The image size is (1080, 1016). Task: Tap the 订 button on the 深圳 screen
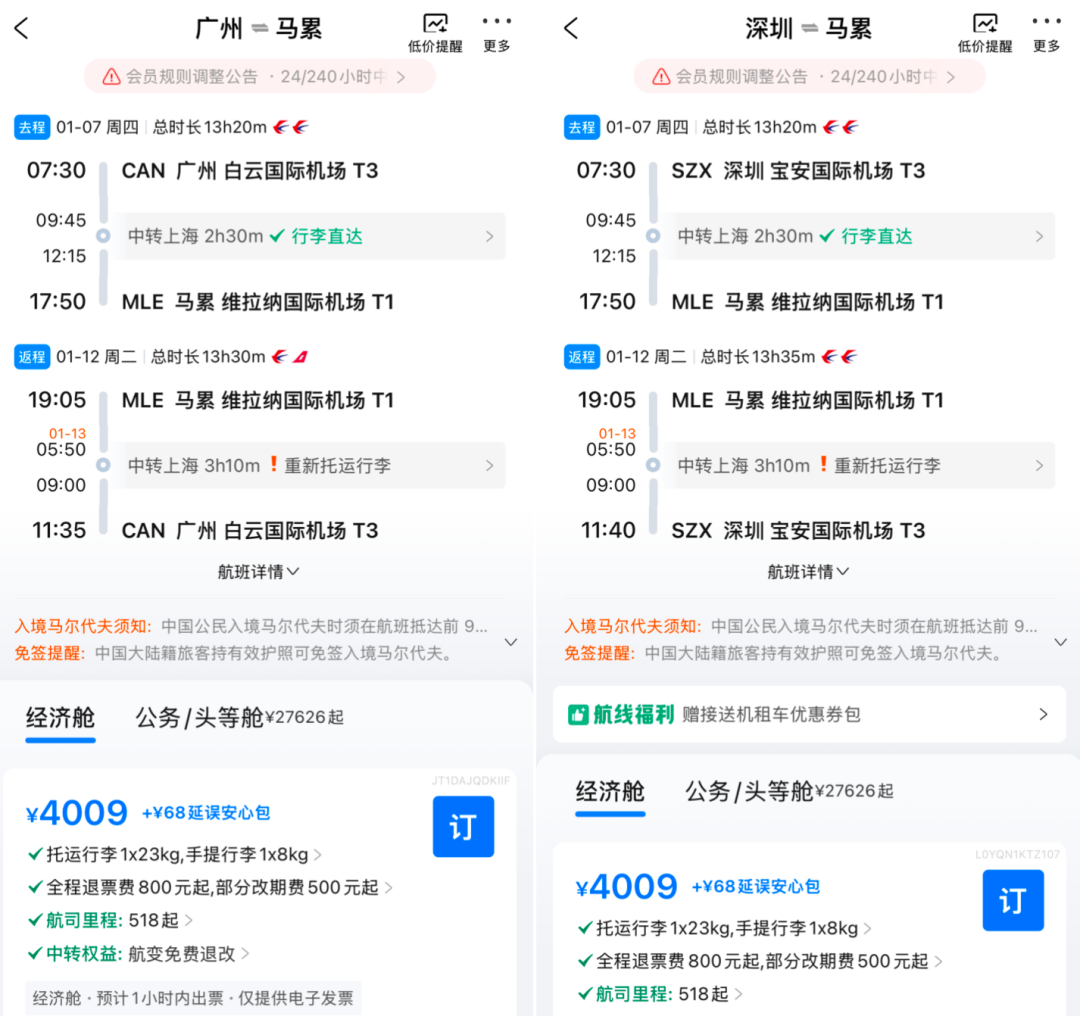click(x=1013, y=900)
